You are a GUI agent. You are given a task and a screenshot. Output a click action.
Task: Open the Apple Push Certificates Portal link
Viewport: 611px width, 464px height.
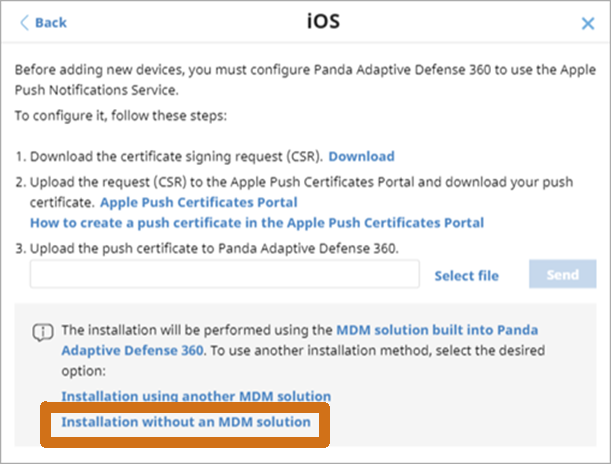pyautogui.click(x=199, y=202)
